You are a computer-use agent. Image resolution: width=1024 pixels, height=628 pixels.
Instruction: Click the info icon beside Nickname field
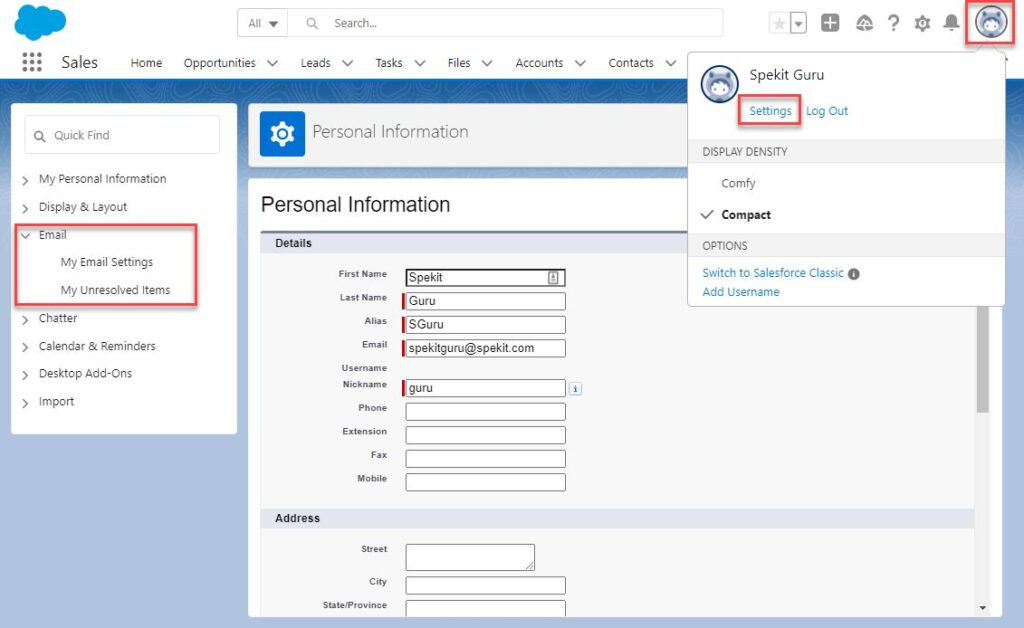point(575,388)
